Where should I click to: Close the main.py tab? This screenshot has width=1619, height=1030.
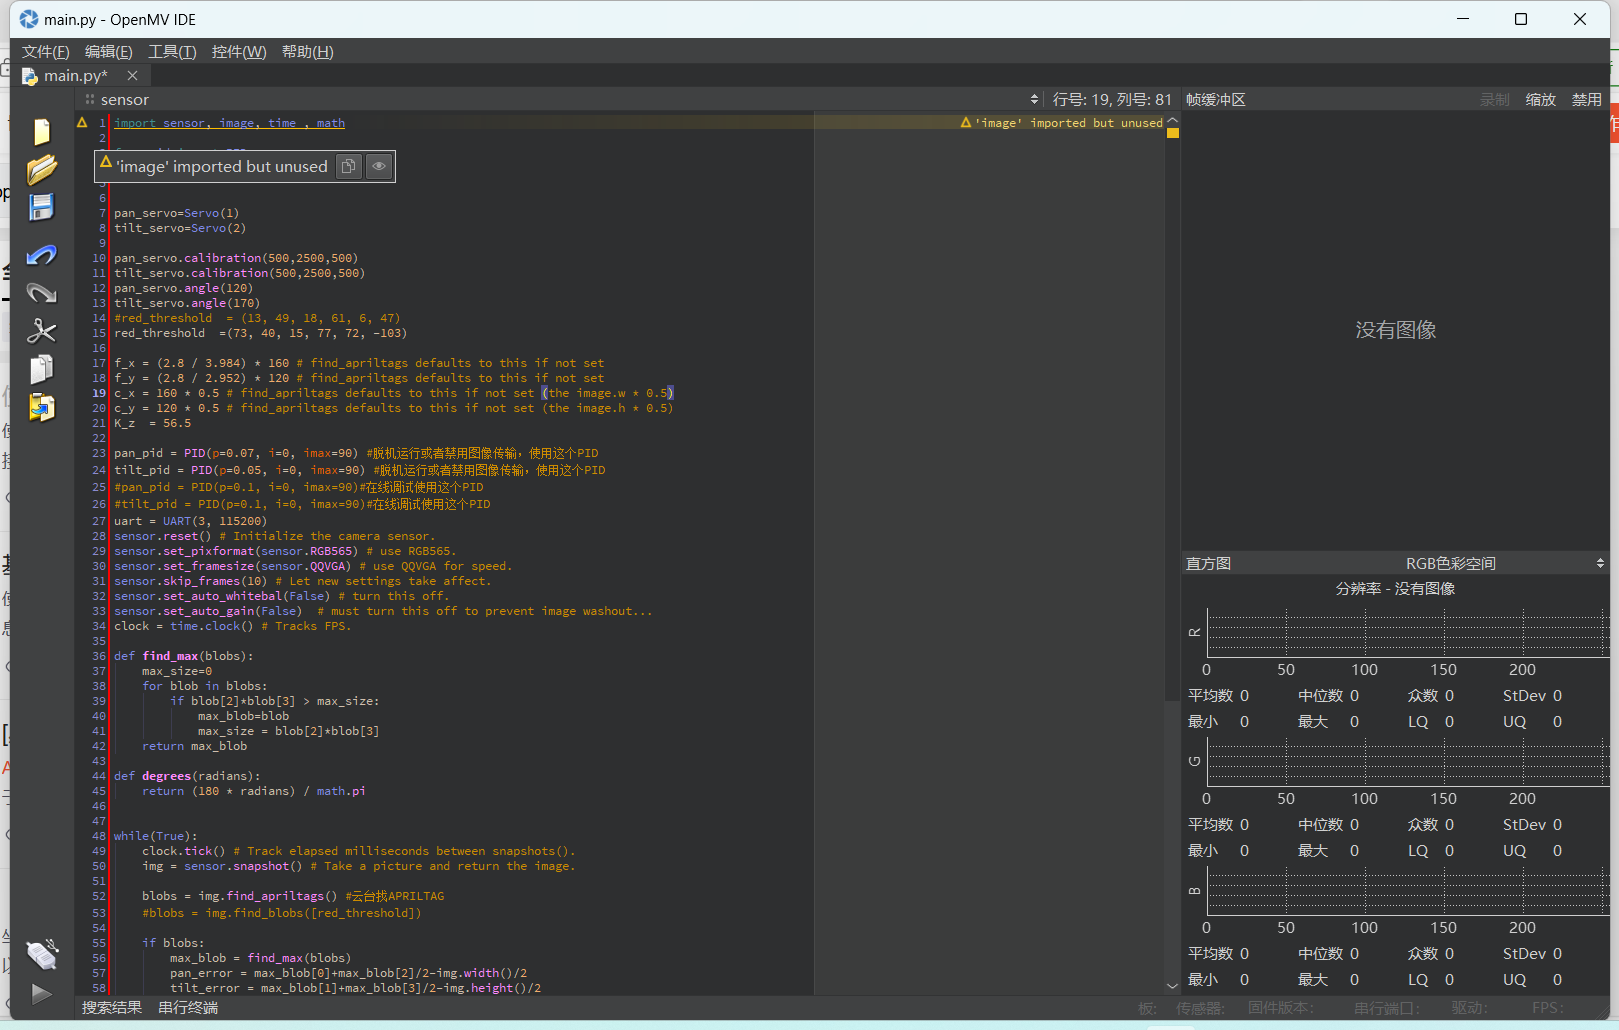tap(132, 75)
